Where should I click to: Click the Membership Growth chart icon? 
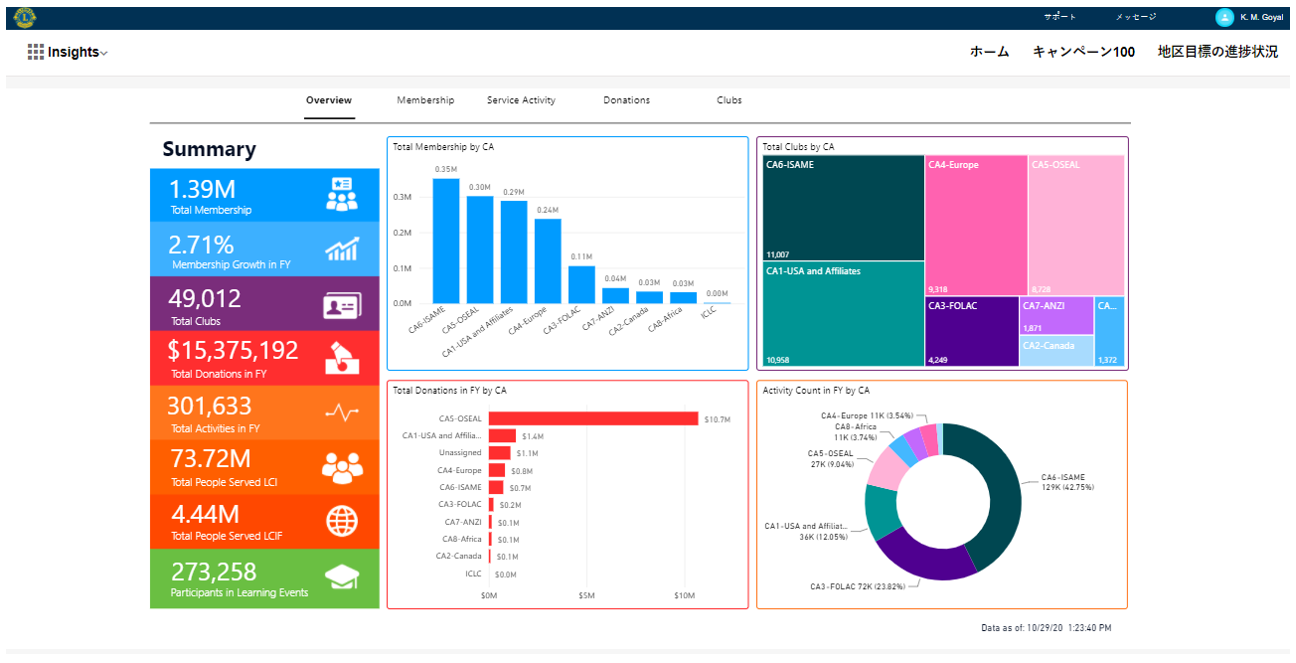(341, 250)
